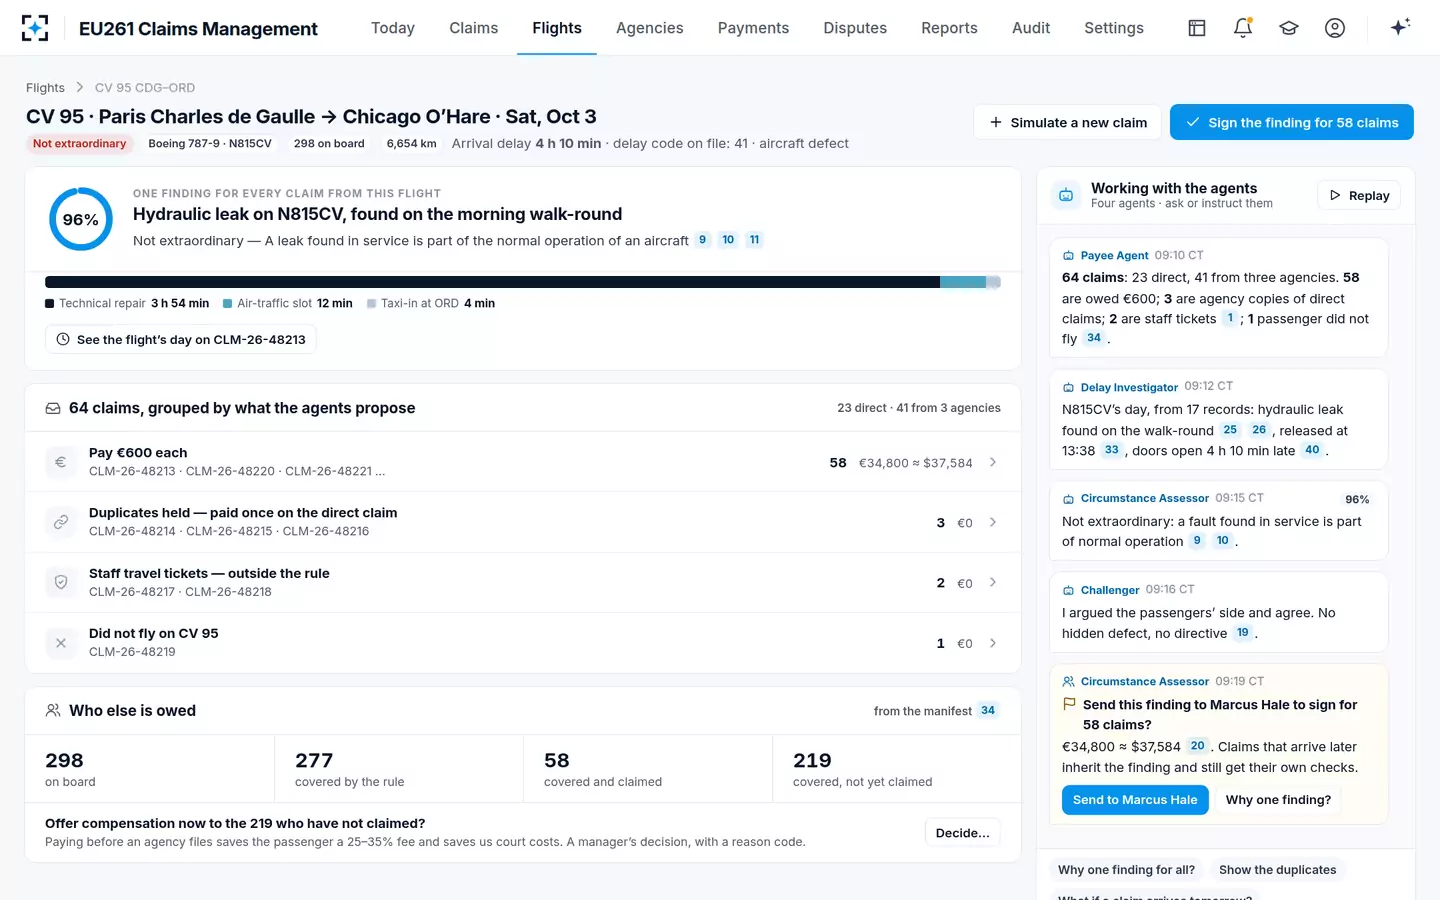Image resolution: width=1440 pixels, height=900 pixels.
Task: Click the EU261 app logo icon
Action: point(35,28)
